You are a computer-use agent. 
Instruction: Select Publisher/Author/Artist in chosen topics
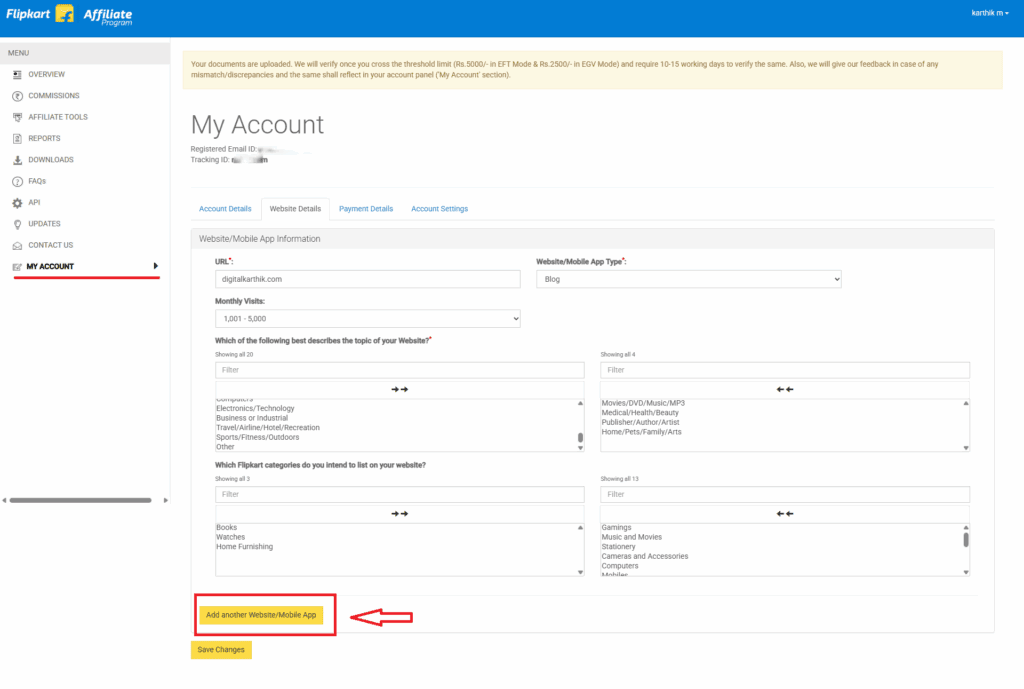point(640,423)
